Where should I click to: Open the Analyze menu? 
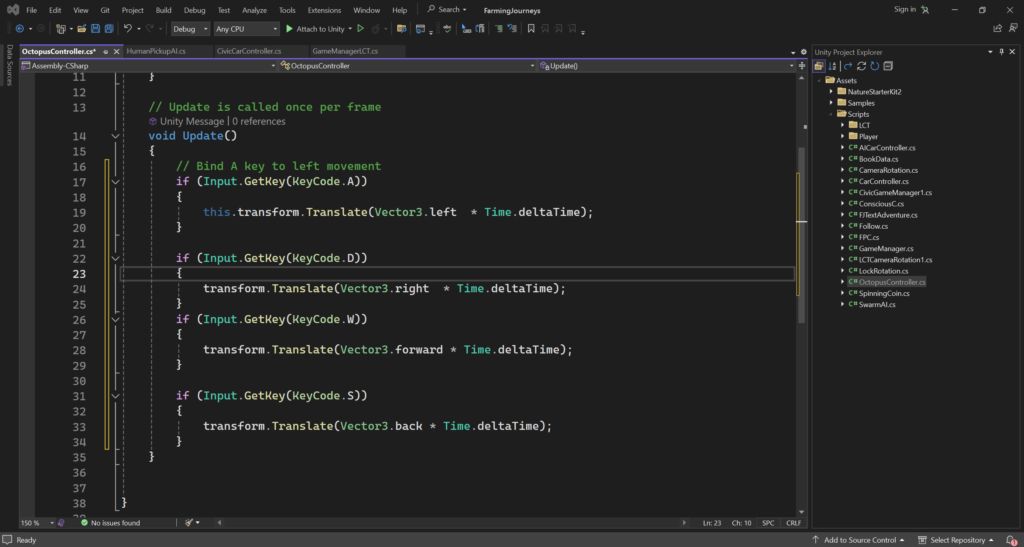point(254,10)
